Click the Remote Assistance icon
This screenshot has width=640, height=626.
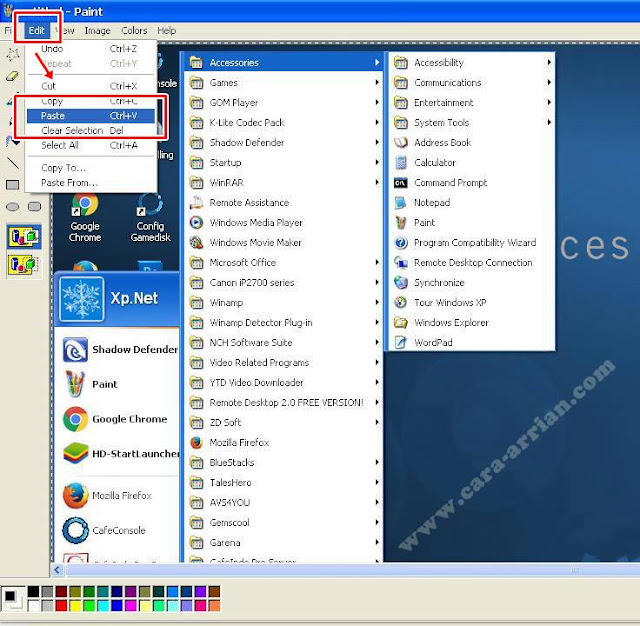[196, 202]
